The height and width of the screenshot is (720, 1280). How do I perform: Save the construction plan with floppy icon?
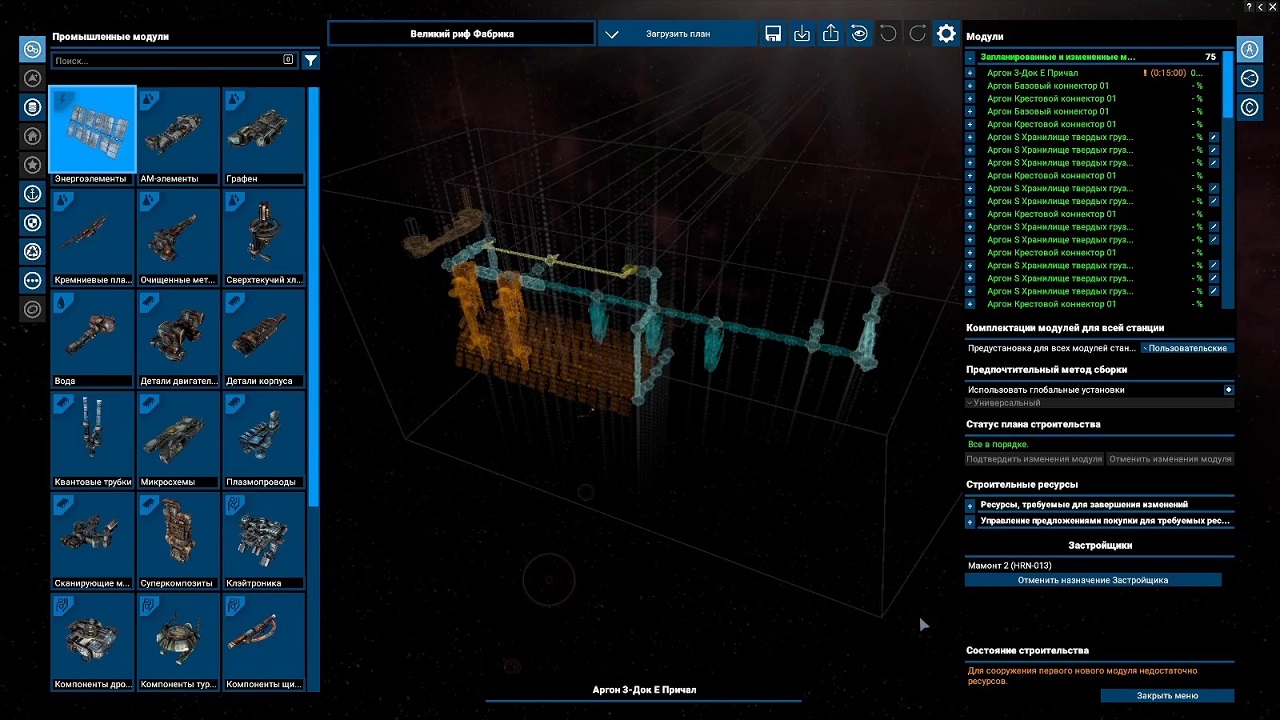(773, 34)
